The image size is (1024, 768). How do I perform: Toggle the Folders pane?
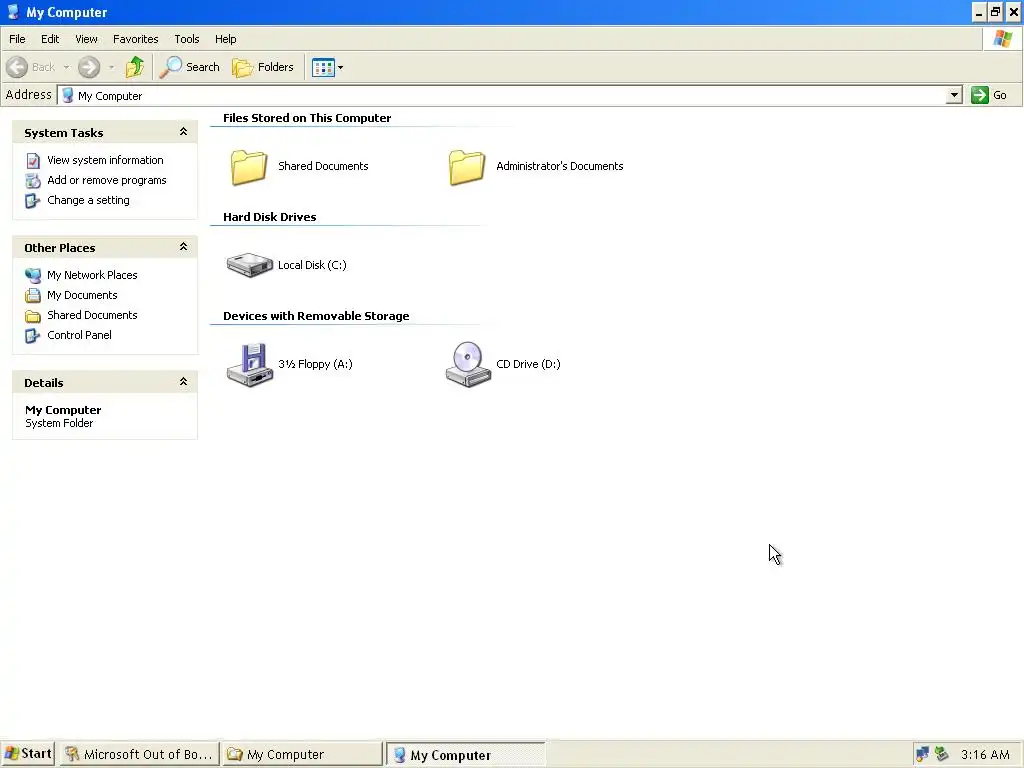point(263,67)
